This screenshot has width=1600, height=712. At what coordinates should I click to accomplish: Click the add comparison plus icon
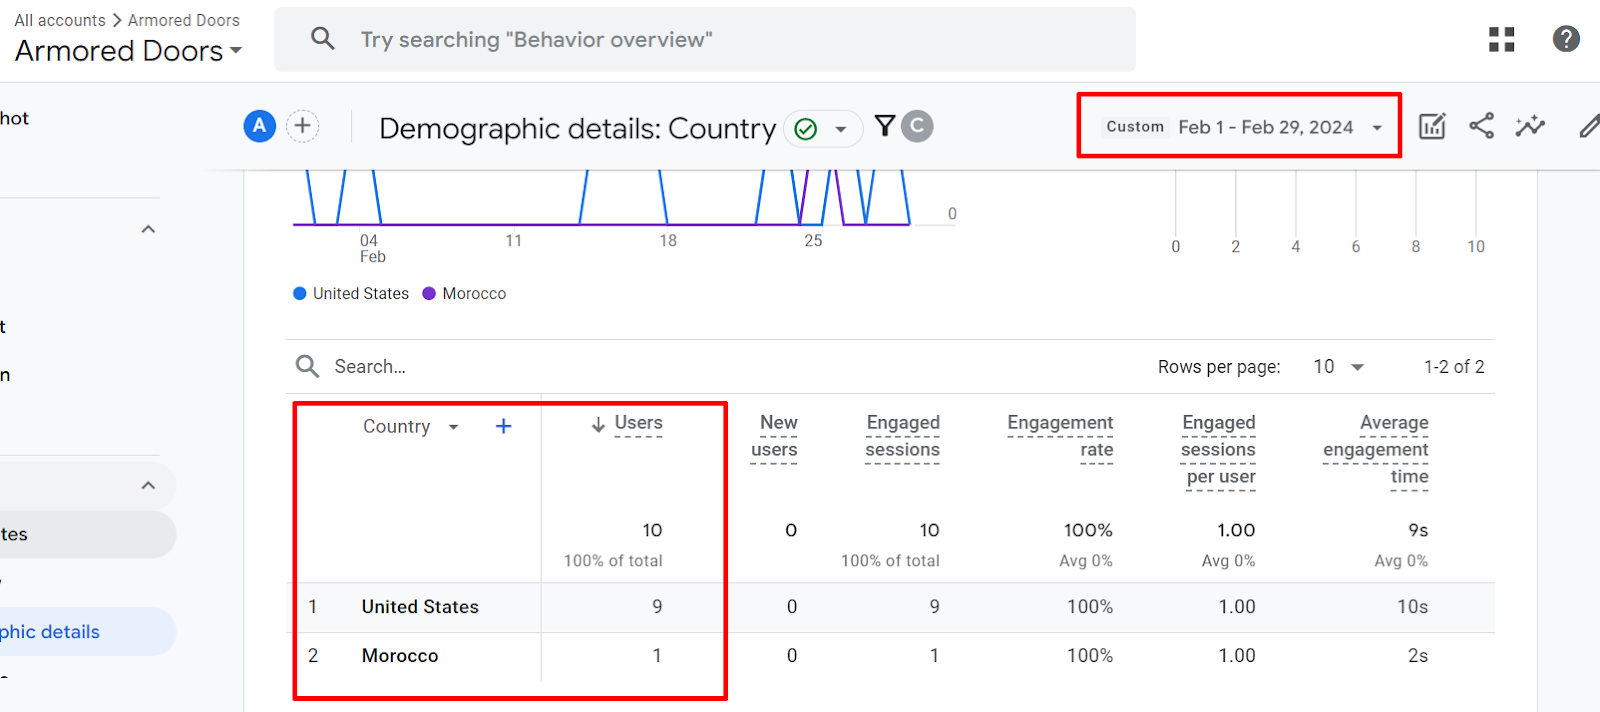coord(303,126)
